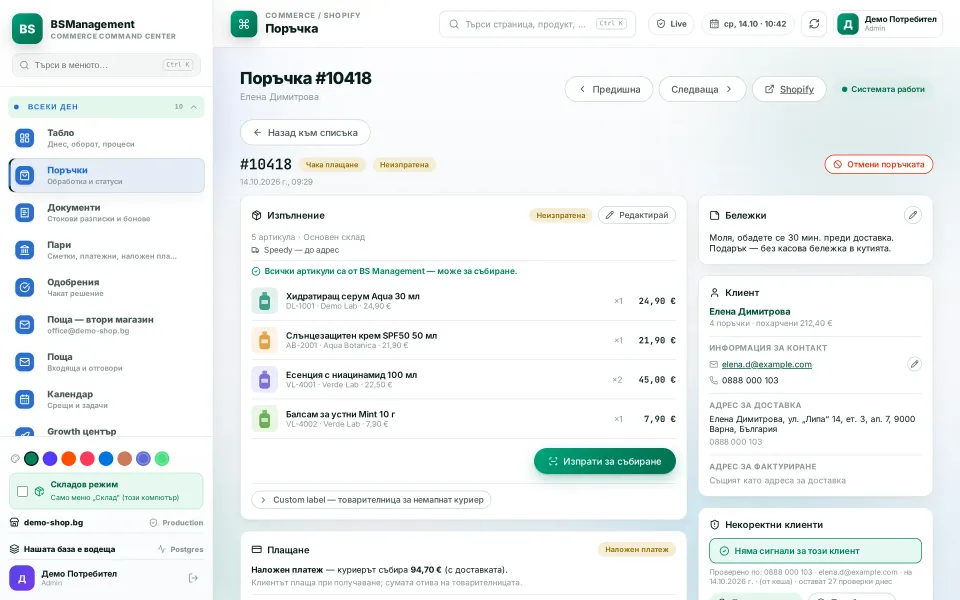This screenshot has height=600, width=960.
Task: Click the shop icon beside demo-shop.bg
Action: [x=14, y=523]
